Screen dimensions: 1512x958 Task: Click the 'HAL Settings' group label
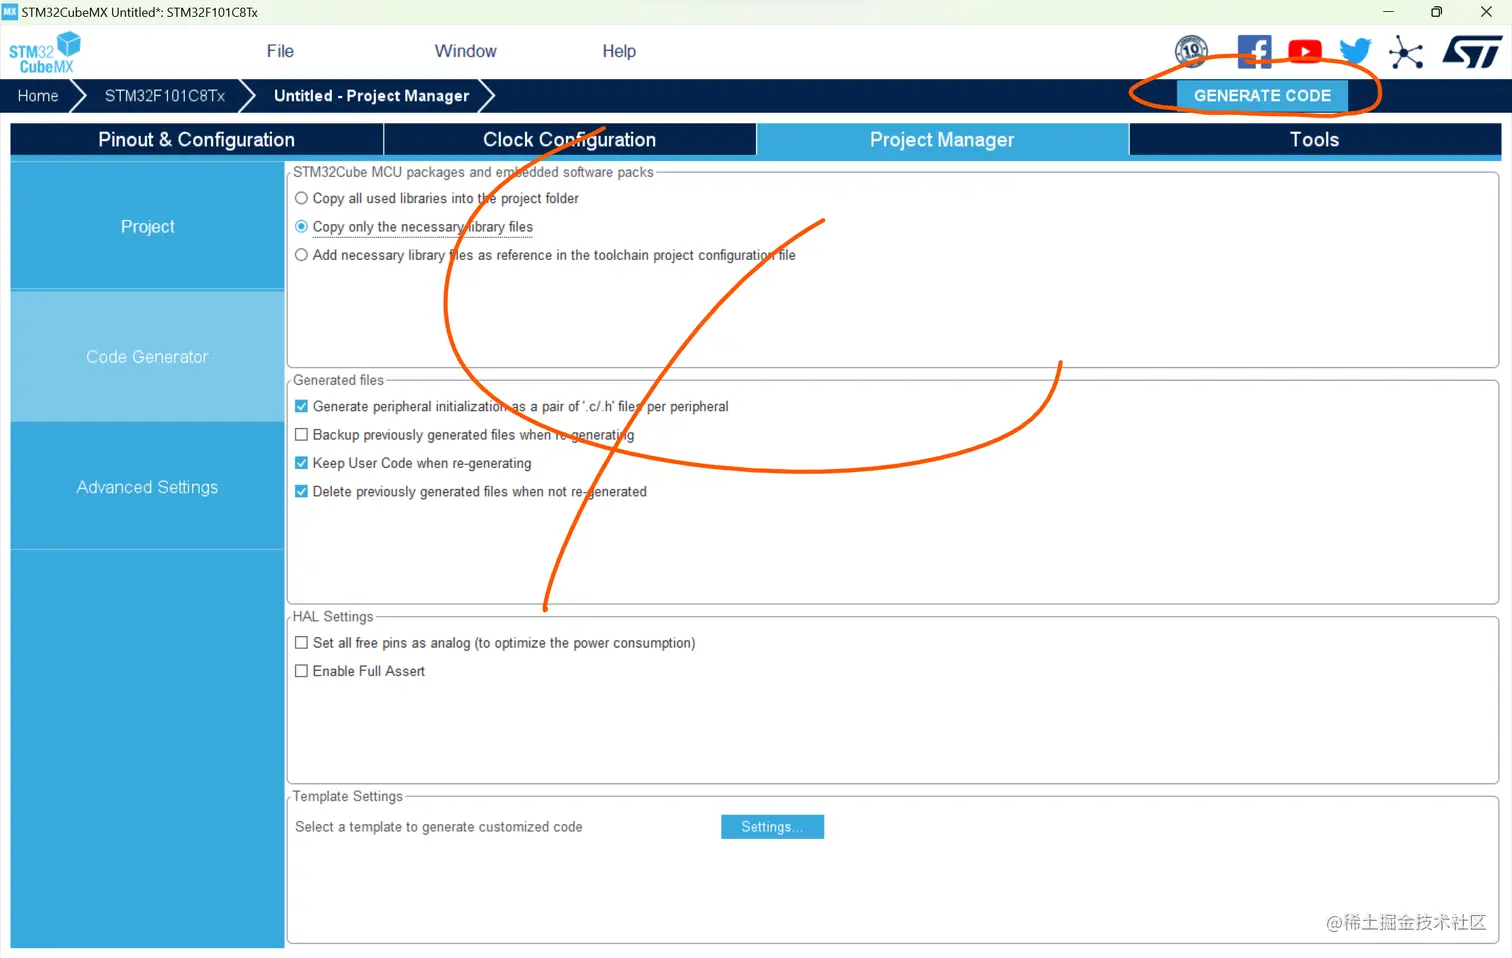pos(333,617)
